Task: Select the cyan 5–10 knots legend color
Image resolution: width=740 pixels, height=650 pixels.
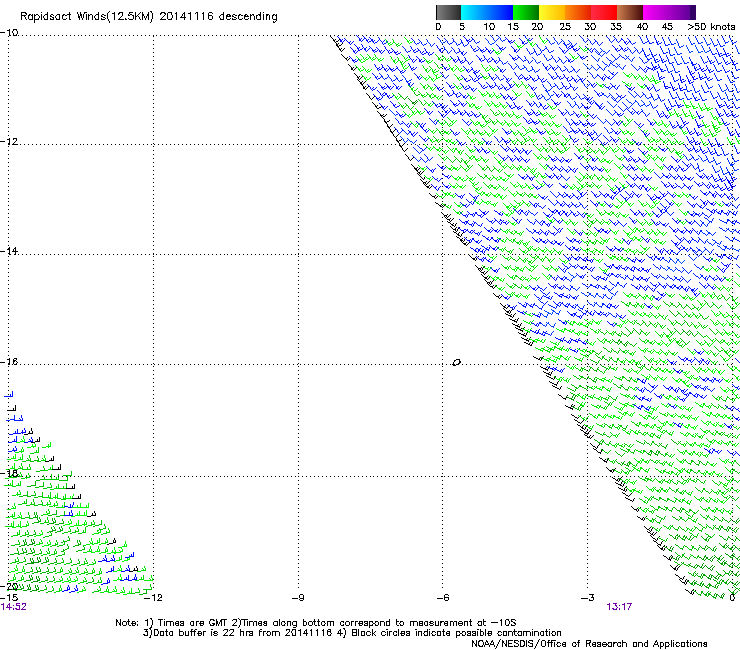Action: point(474,12)
